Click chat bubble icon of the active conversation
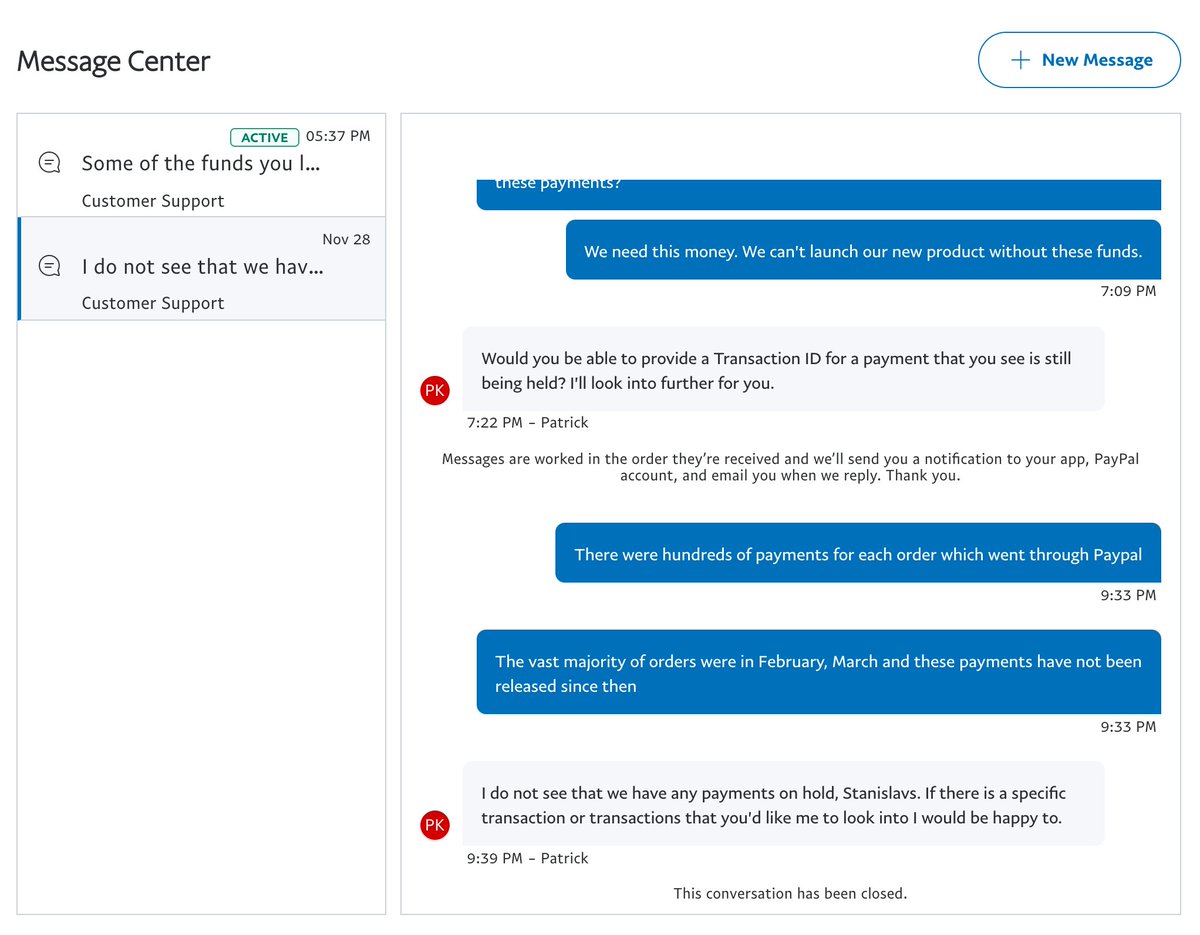 click(x=49, y=162)
